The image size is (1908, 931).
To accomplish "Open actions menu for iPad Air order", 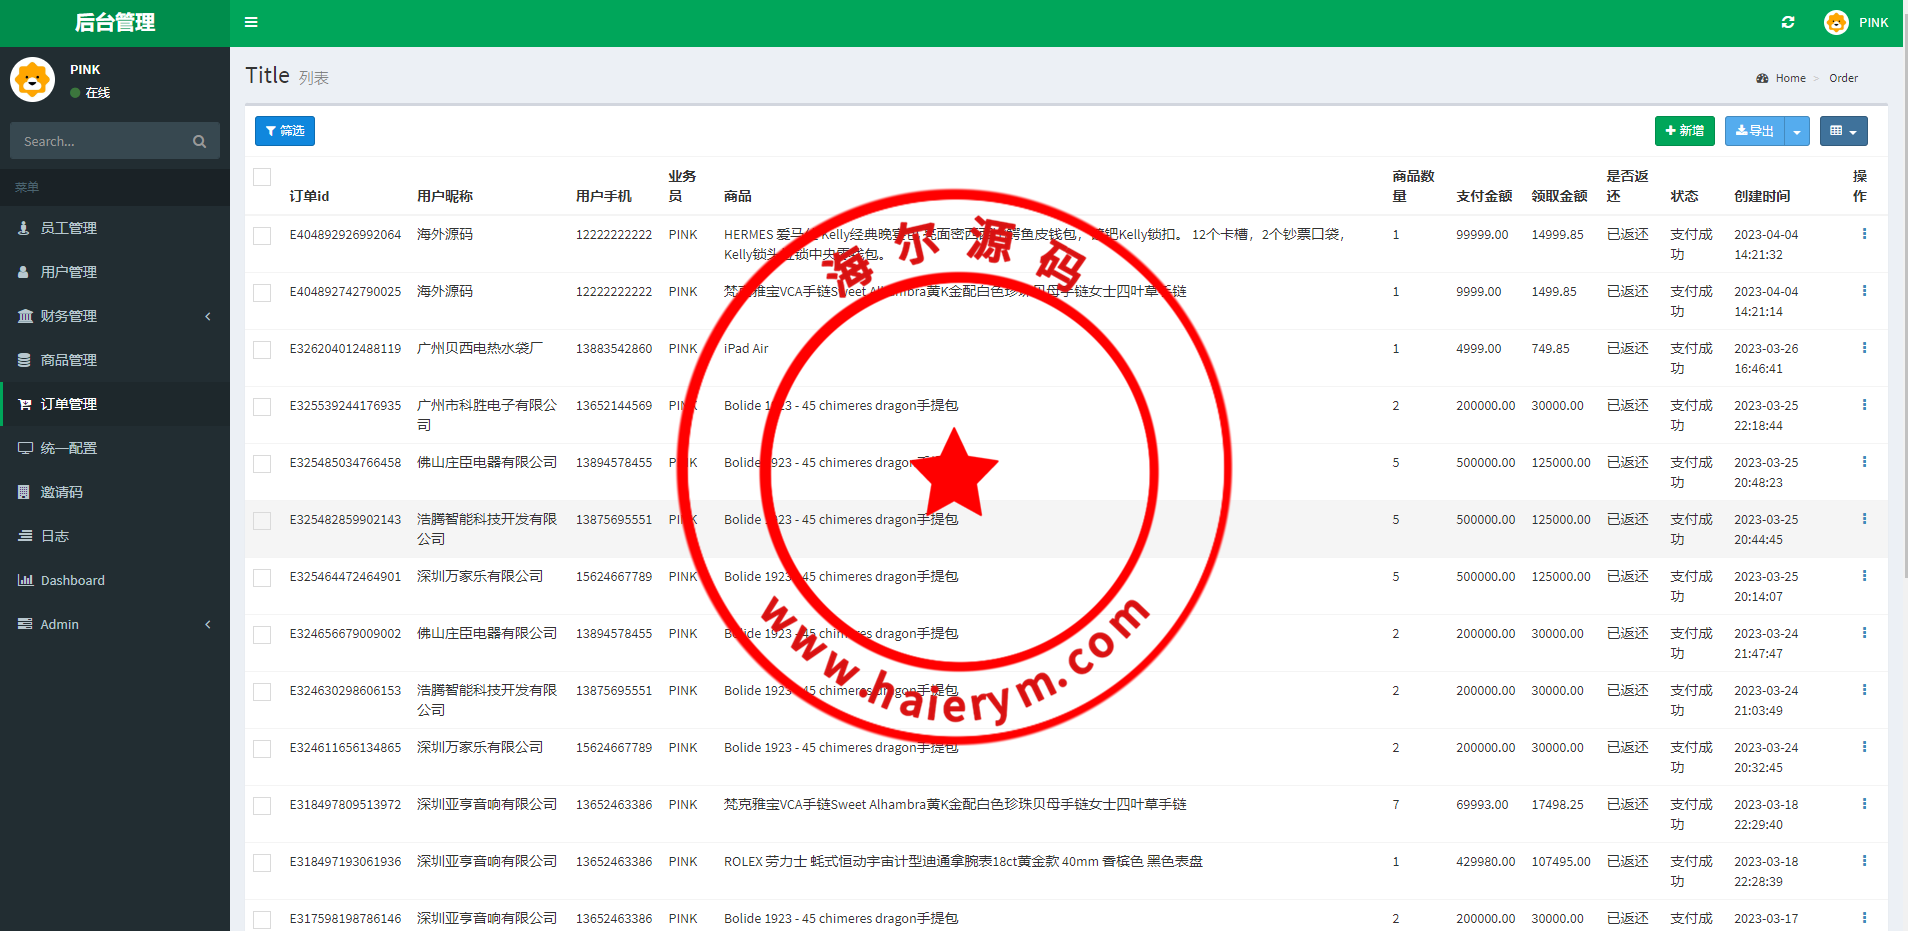I will point(1864,348).
